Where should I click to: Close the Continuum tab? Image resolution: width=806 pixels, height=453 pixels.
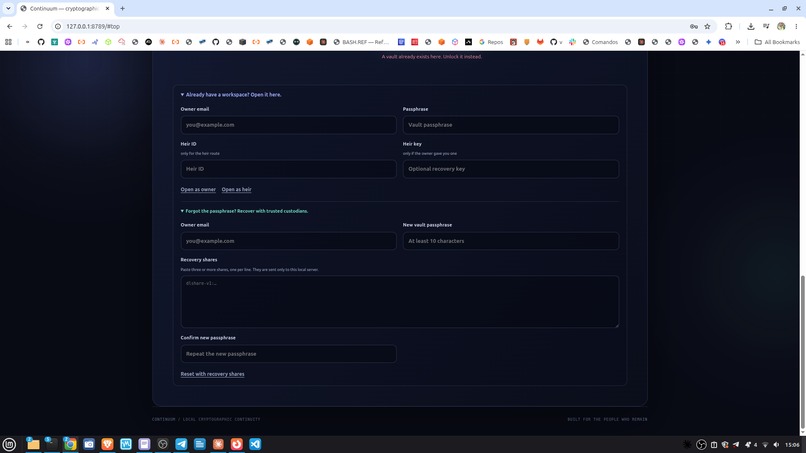pyautogui.click(x=107, y=9)
